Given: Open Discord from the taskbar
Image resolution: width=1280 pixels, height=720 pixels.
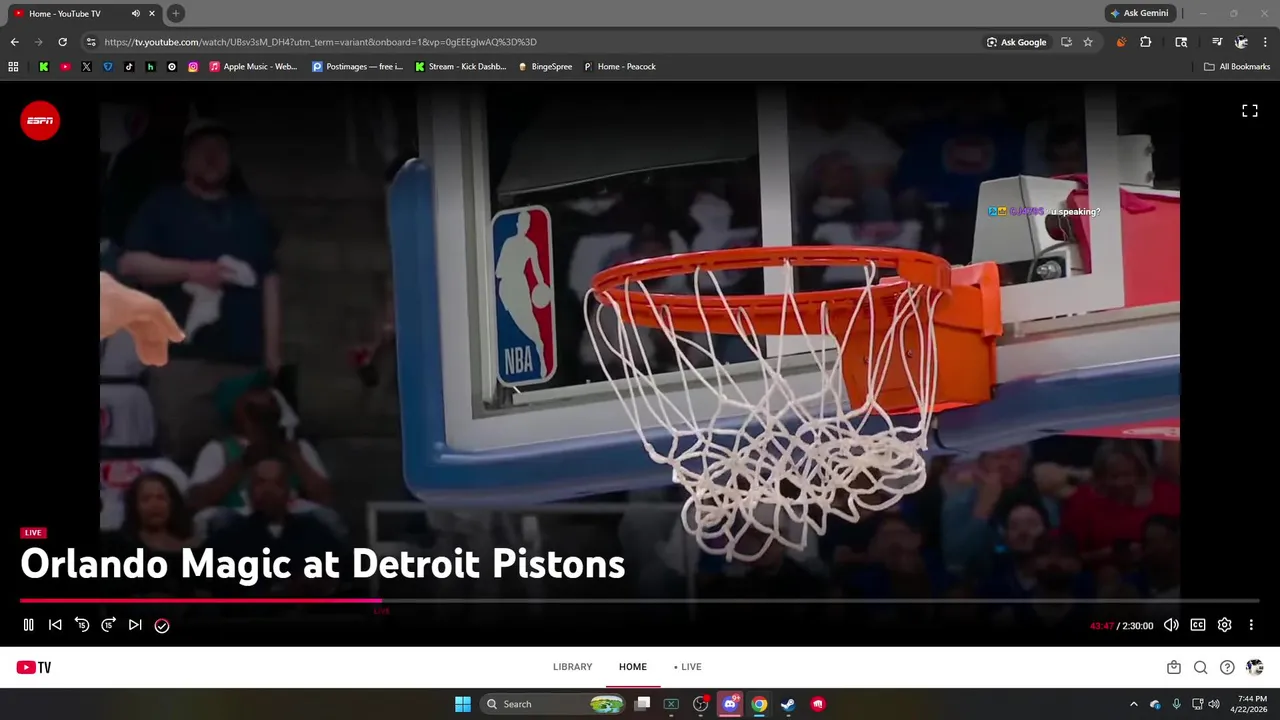Looking at the screenshot, I should [730, 704].
